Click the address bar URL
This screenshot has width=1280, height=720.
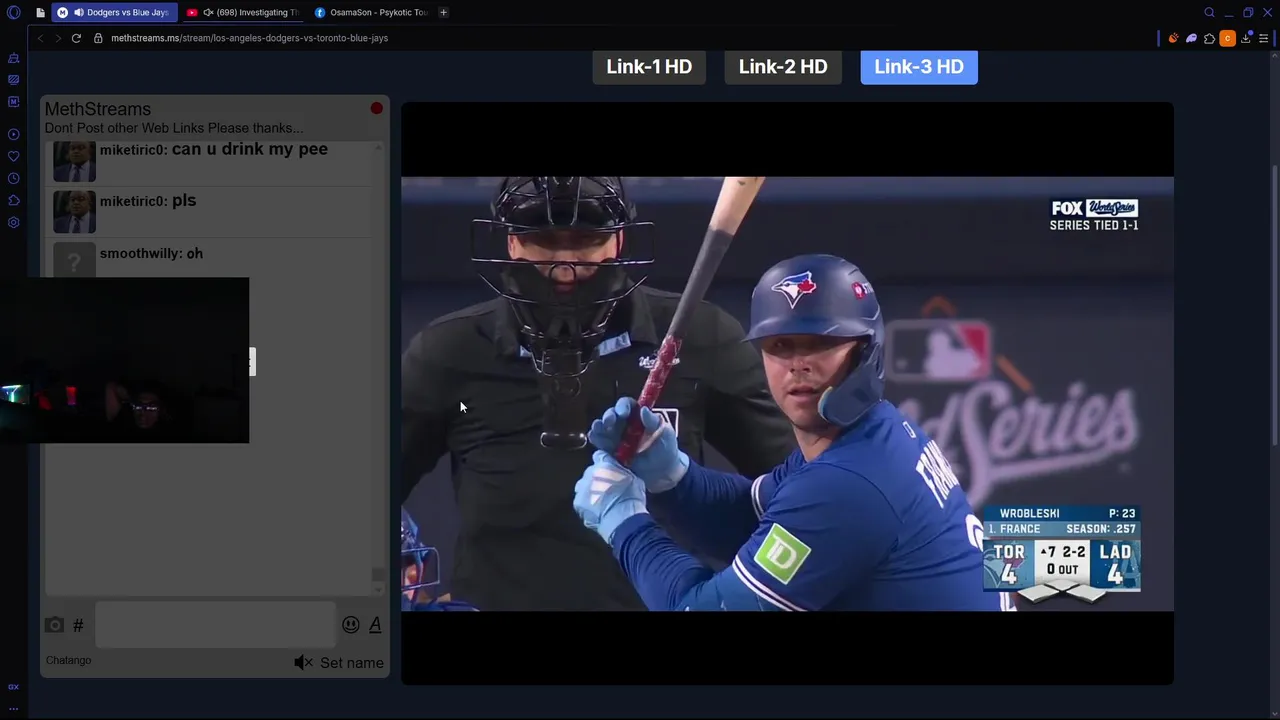tap(250, 38)
